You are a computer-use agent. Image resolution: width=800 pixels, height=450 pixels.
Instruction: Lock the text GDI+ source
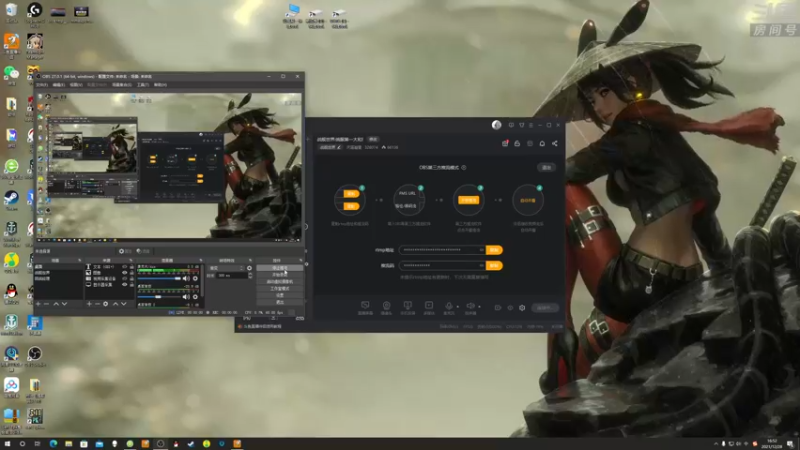click(x=132, y=267)
